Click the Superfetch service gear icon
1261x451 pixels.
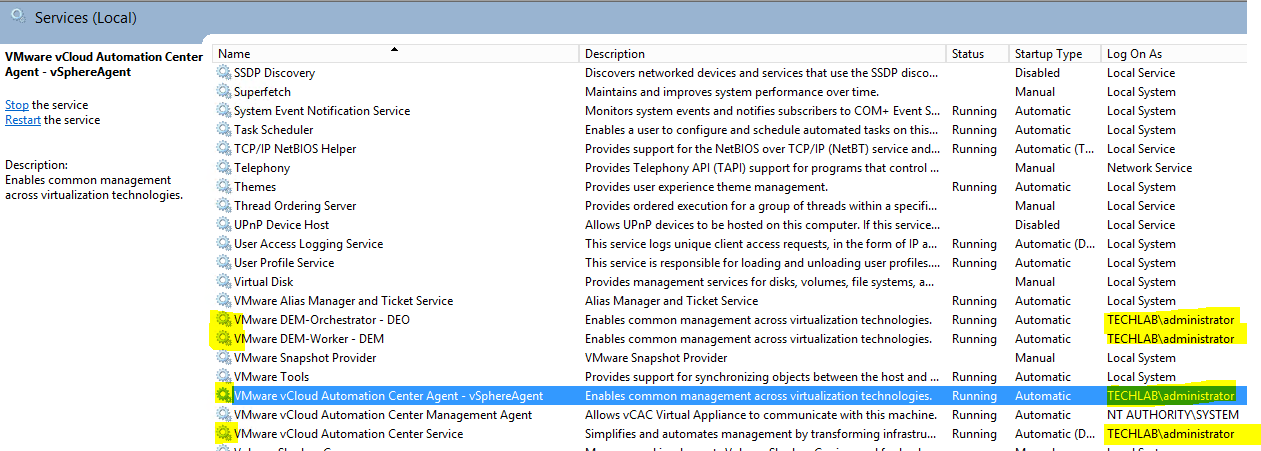click(223, 92)
